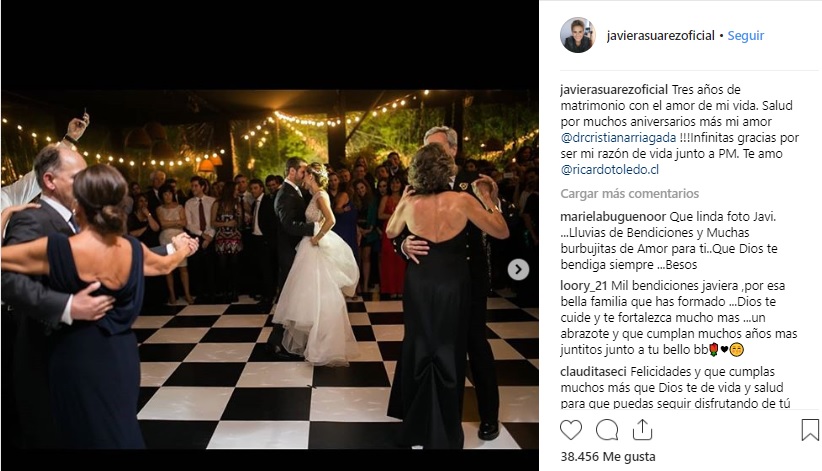822x471 pixels.
Task: Save post with bookmark icon
Action: [810, 430]
